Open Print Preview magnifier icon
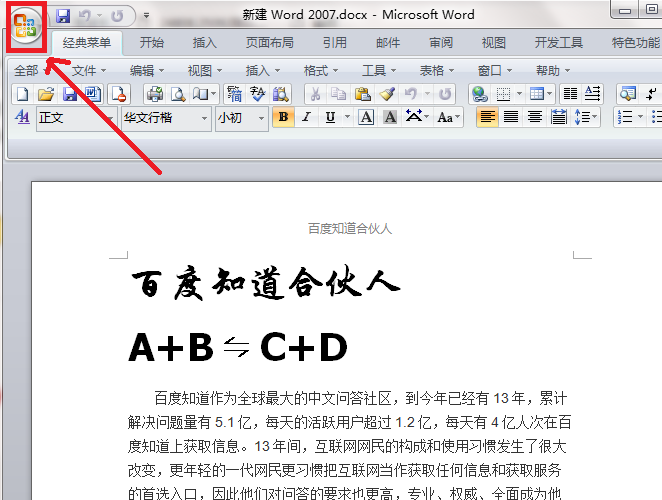662x500 pixels. [178, 94]
